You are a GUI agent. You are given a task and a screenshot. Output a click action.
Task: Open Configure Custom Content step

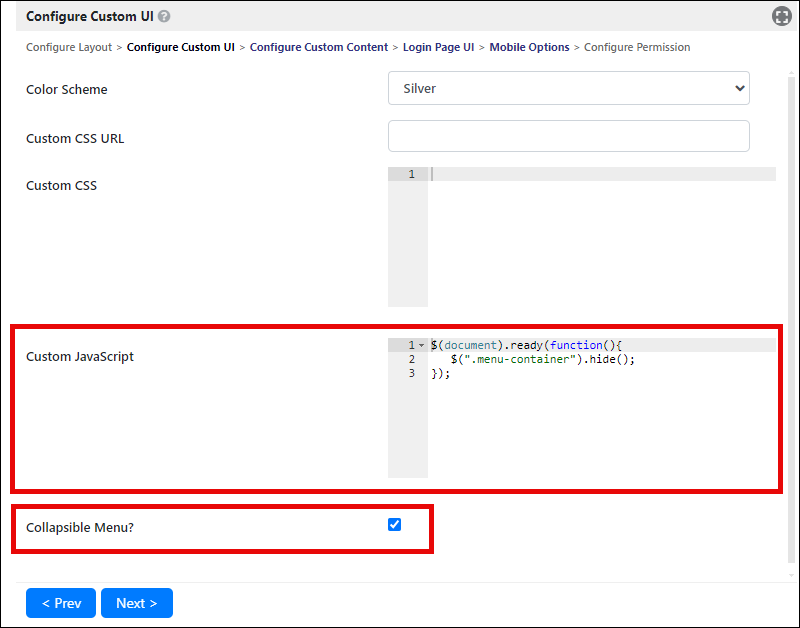(x=319, y=47)
